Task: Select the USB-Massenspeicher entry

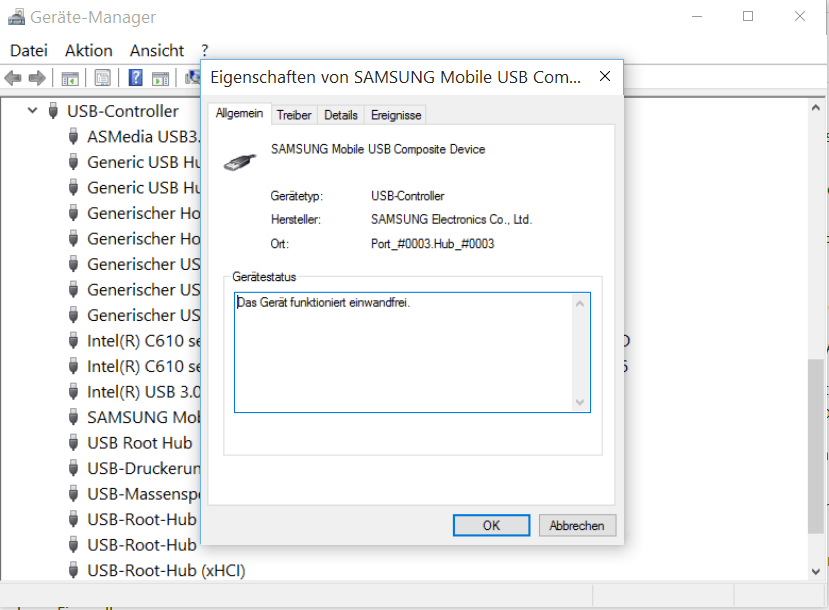Action: pos(144,494)
